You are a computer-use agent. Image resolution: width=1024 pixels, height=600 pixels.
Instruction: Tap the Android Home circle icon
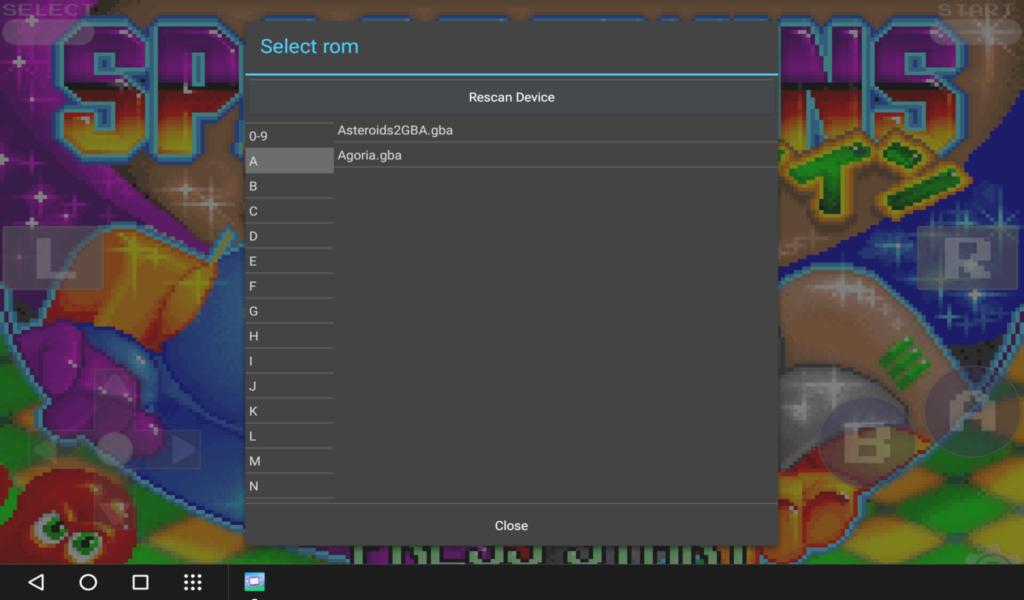coord(88,582)
